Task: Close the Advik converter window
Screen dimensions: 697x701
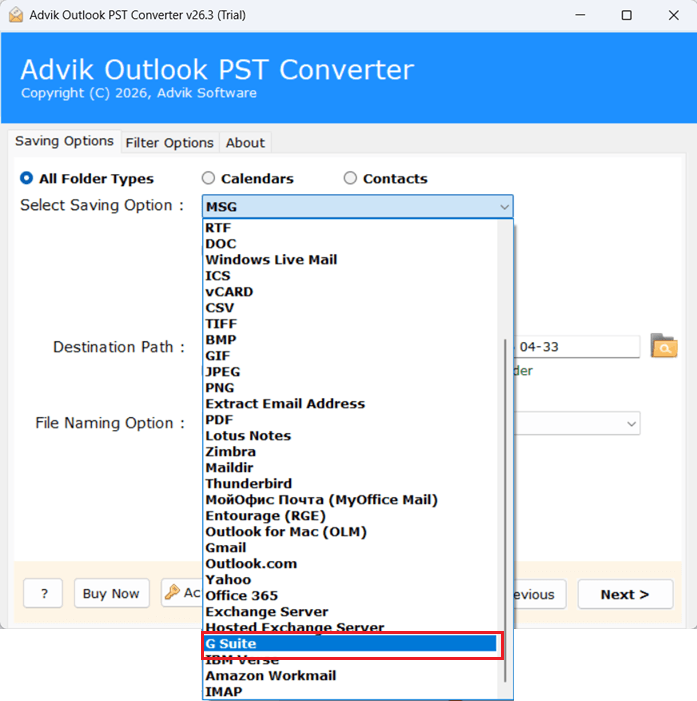Action: pos(673,15)
